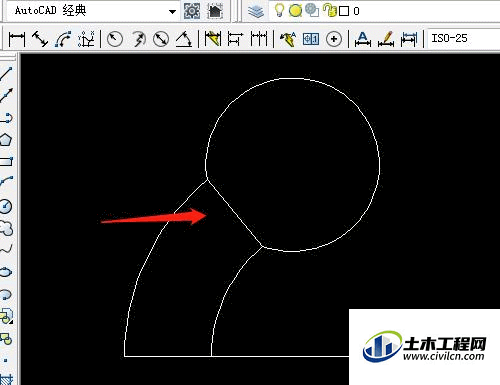The width and height of the screenshot is (500, 385).
Task: Click the My Workspace house icon
Action: (215, 11)
